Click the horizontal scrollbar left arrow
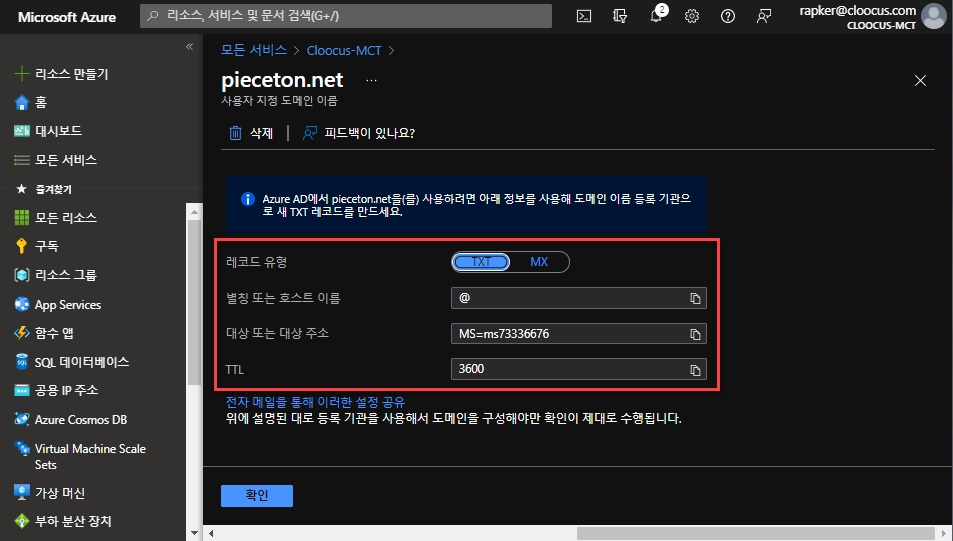The width and height of the screenshot is (953, 541). [x=211, y=533]
